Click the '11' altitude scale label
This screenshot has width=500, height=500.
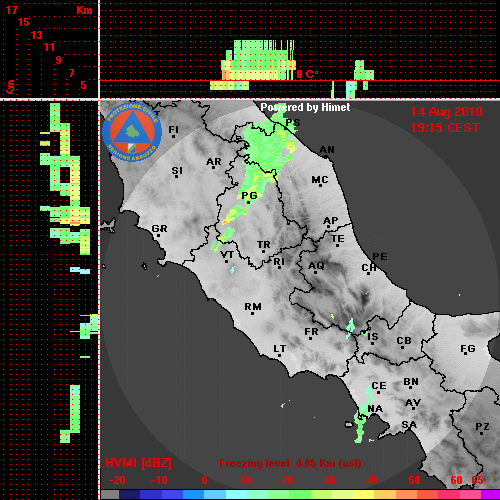(x=49, y=47)
